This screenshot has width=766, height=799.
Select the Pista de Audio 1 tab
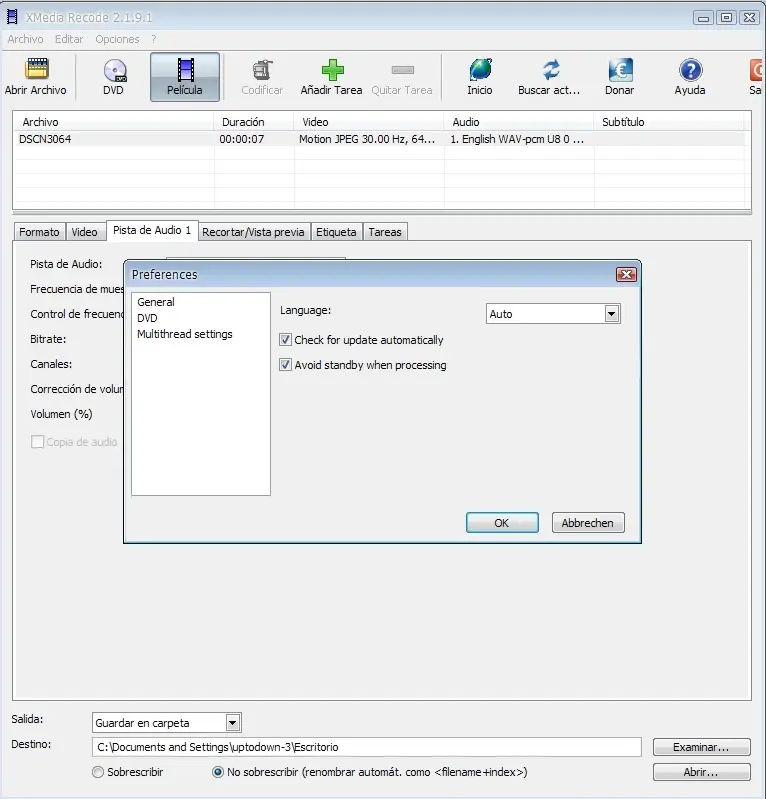(152, 230)
